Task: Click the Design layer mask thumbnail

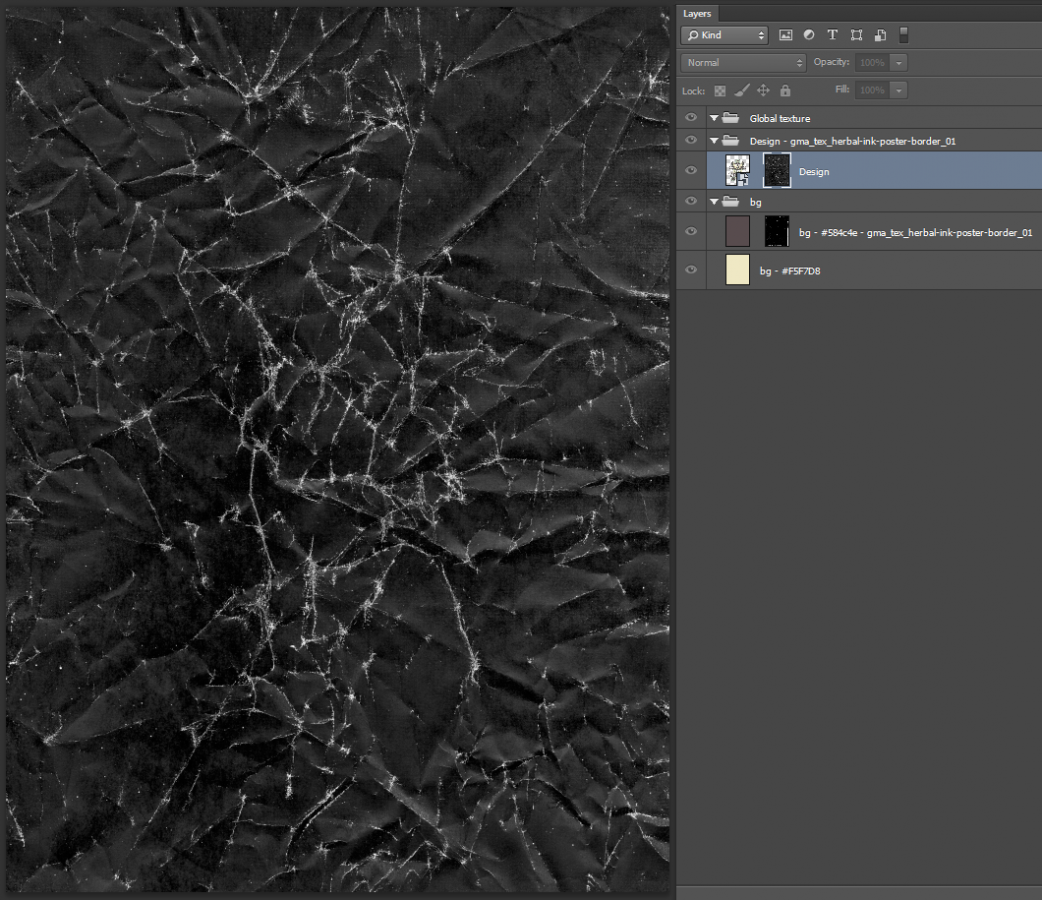Action: click(776, 171)
